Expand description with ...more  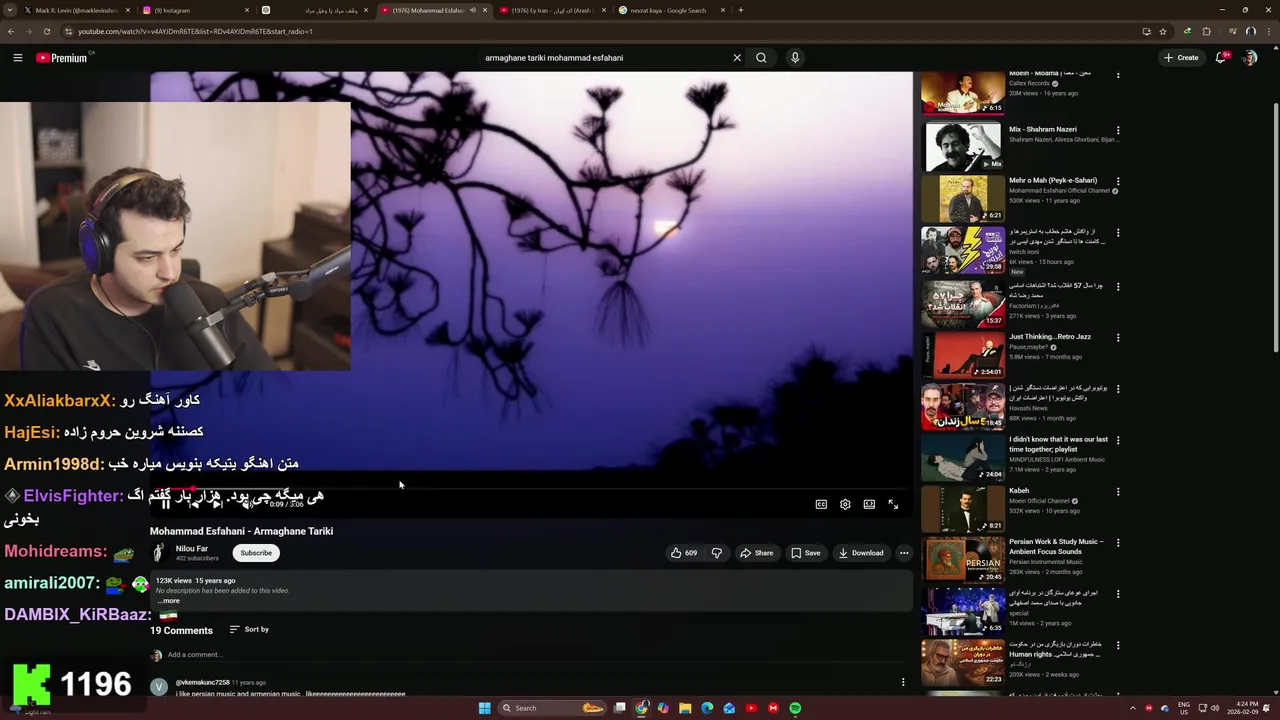(x=169, y=601)
